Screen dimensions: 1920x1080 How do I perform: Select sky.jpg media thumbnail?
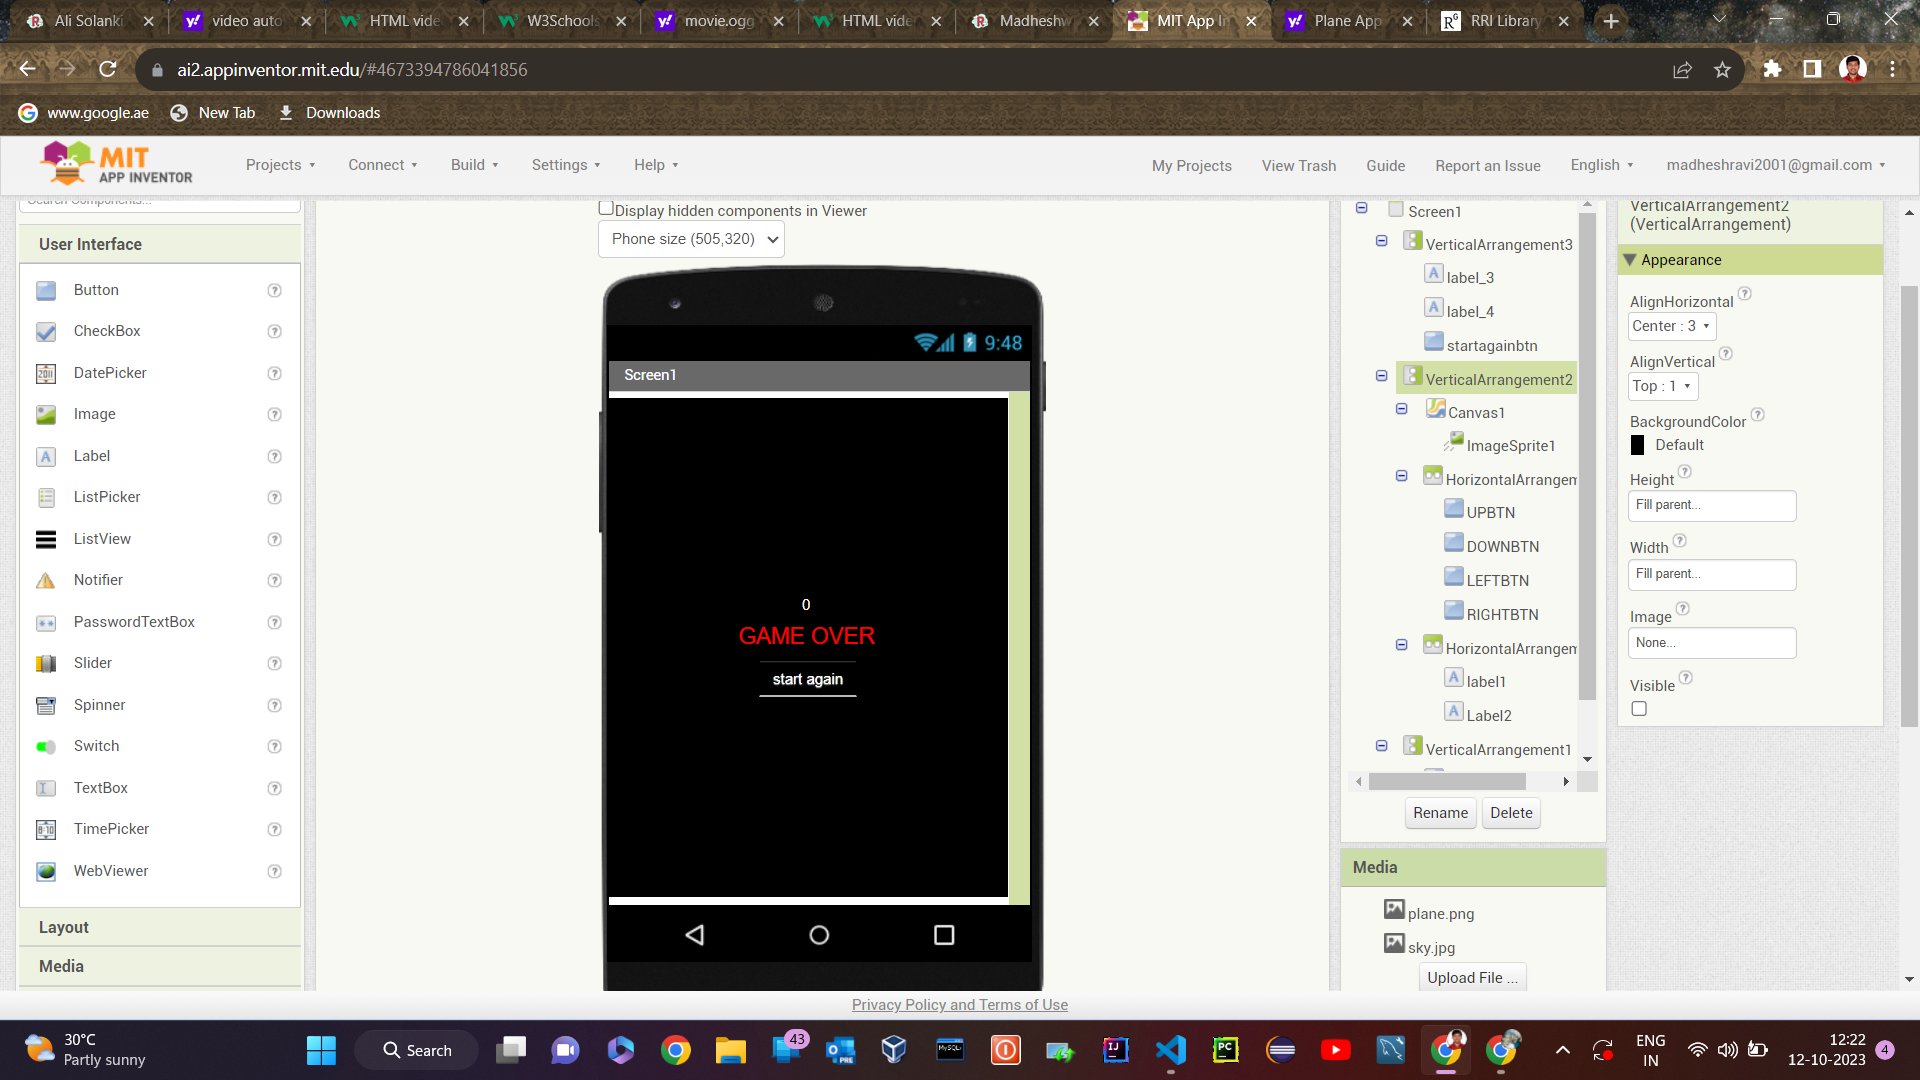tap(1395, 947)
